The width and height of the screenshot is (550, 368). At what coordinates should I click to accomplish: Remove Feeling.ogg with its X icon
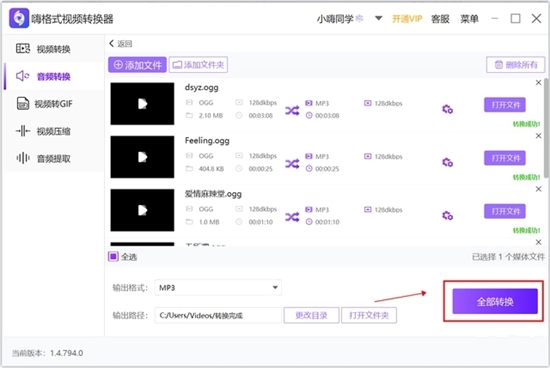pyautogui.click(x=538, y=136)
